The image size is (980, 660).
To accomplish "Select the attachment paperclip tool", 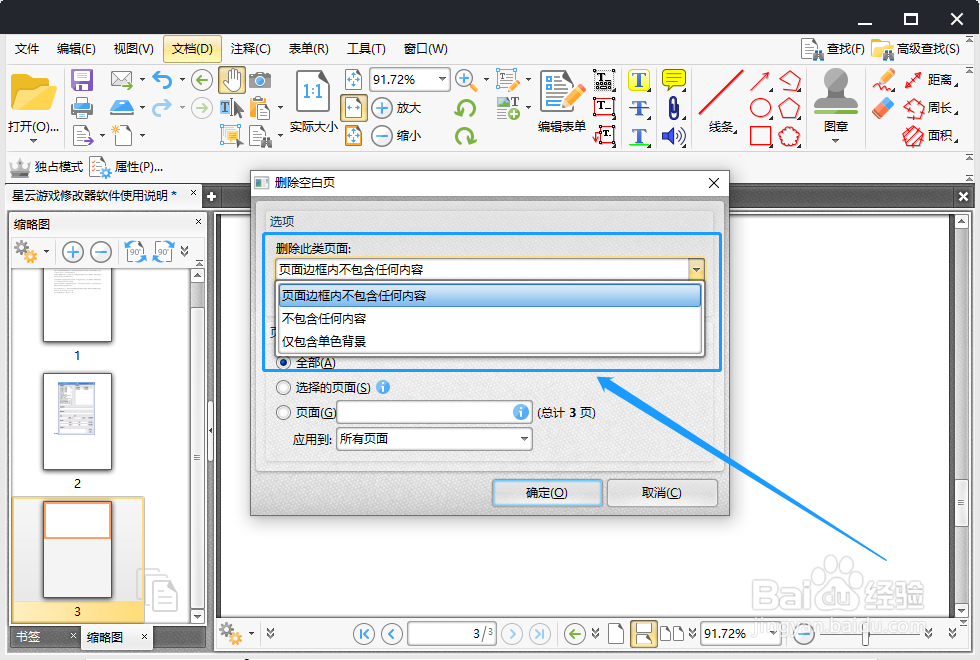I will (x=672, y=108).
